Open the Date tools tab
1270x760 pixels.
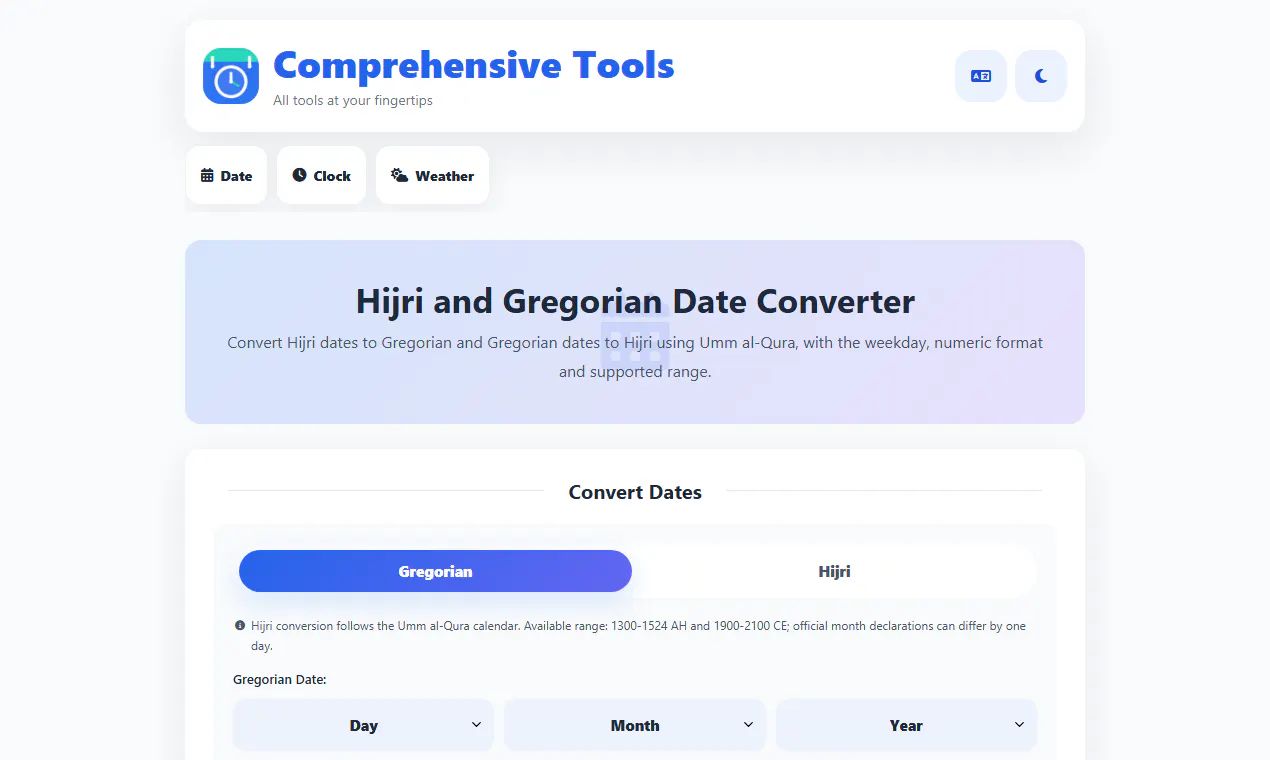226,175
